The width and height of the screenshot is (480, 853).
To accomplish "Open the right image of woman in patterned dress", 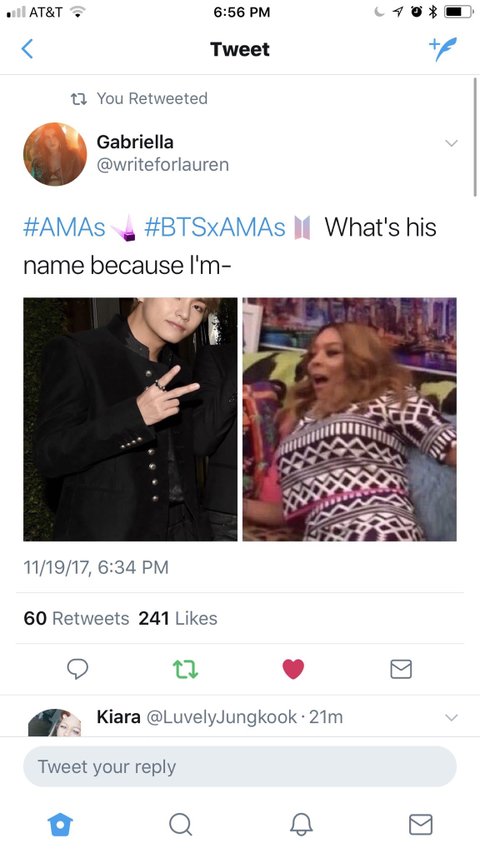I will coord(349,419).
